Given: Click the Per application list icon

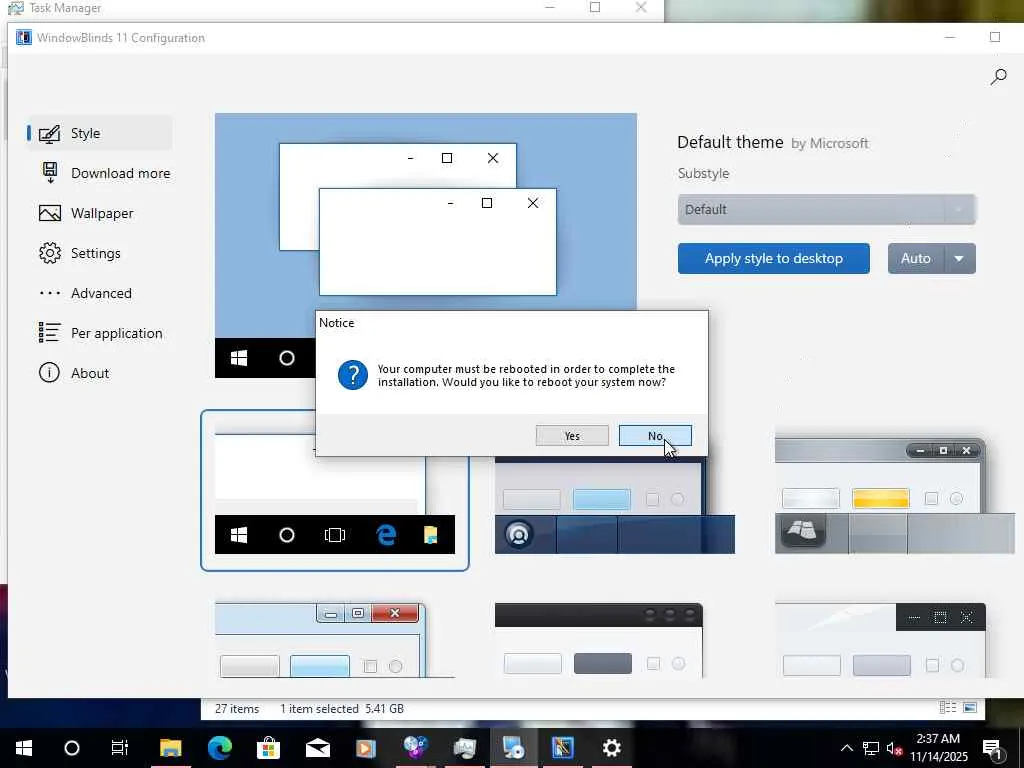Looking at the screenshot, I should [50, 333].
